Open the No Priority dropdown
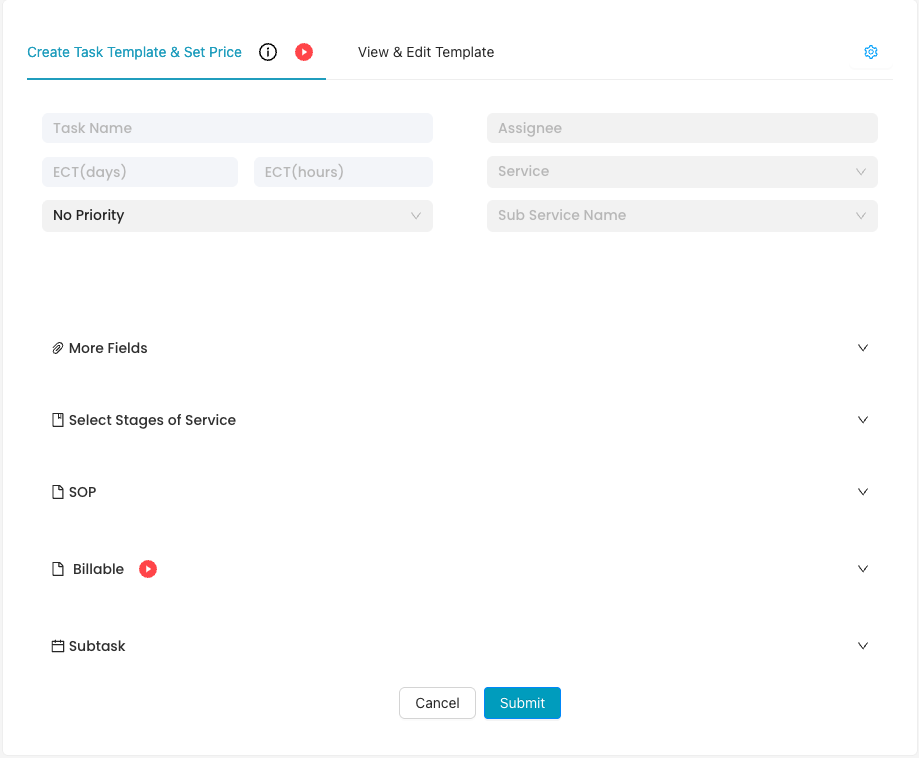919x758 pixels. [236, 215]
